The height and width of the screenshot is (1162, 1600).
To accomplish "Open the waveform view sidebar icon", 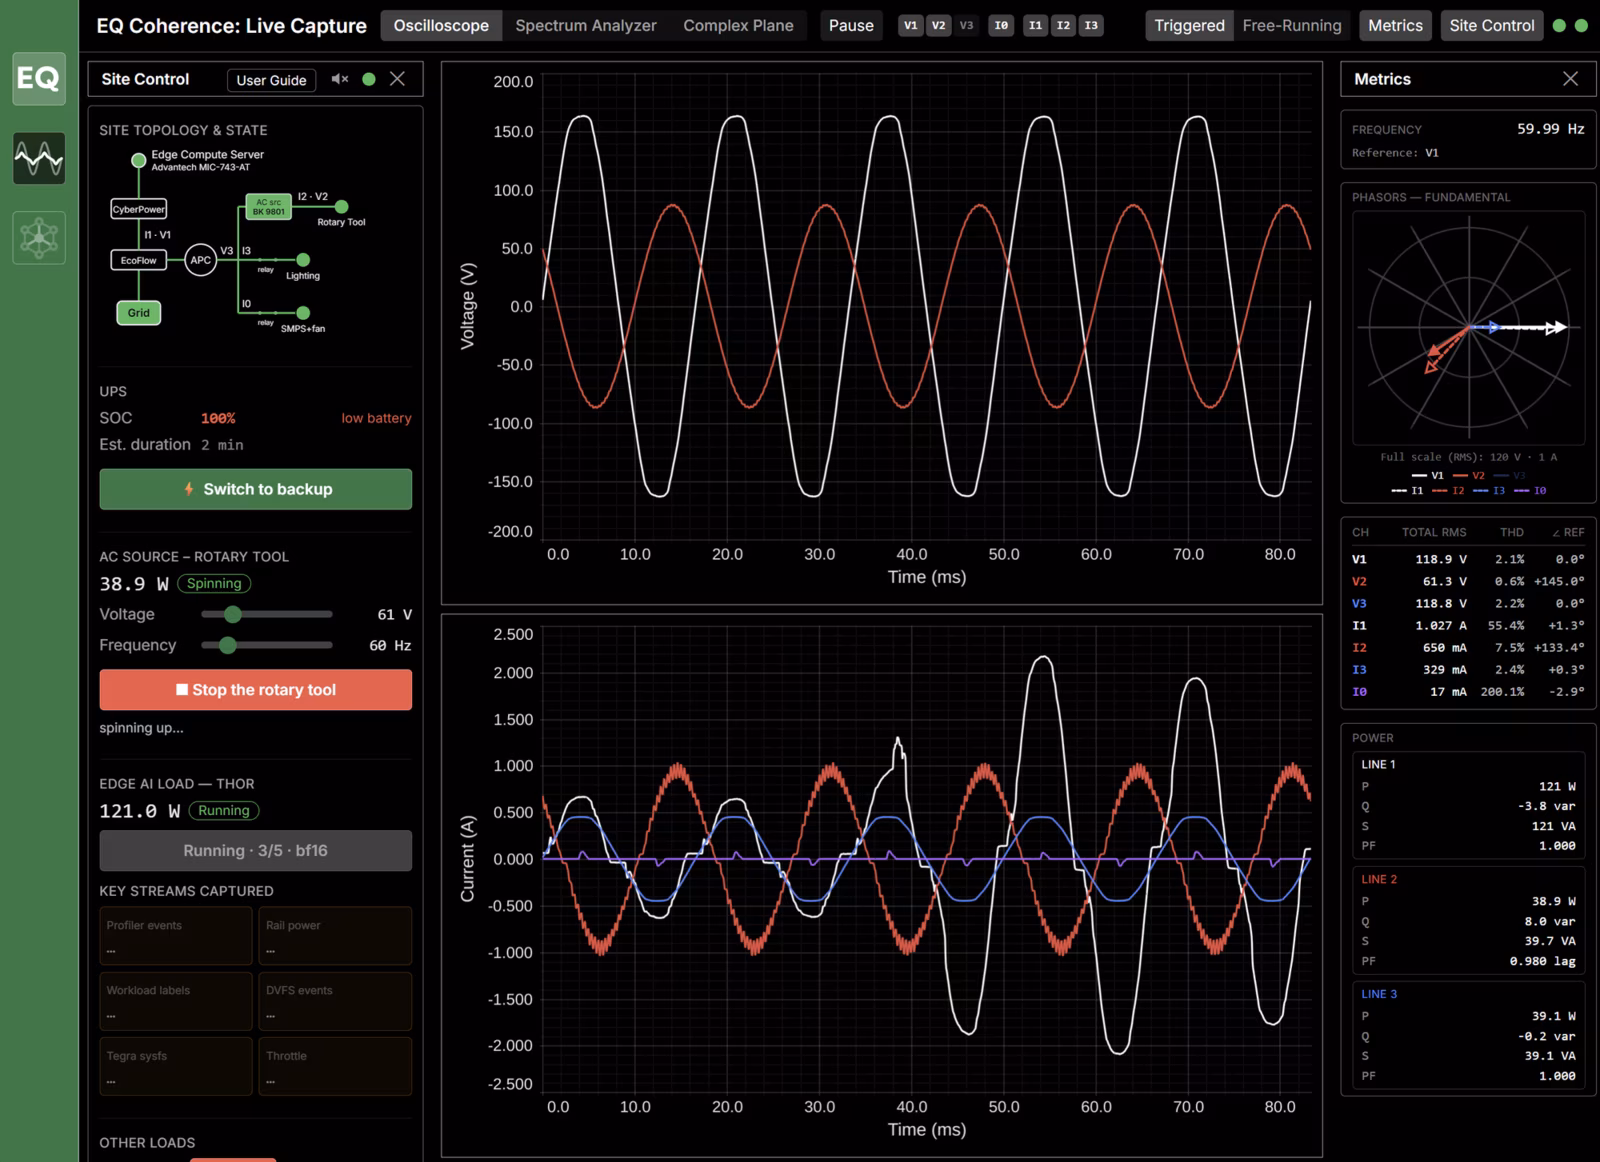I will (39, 158).
